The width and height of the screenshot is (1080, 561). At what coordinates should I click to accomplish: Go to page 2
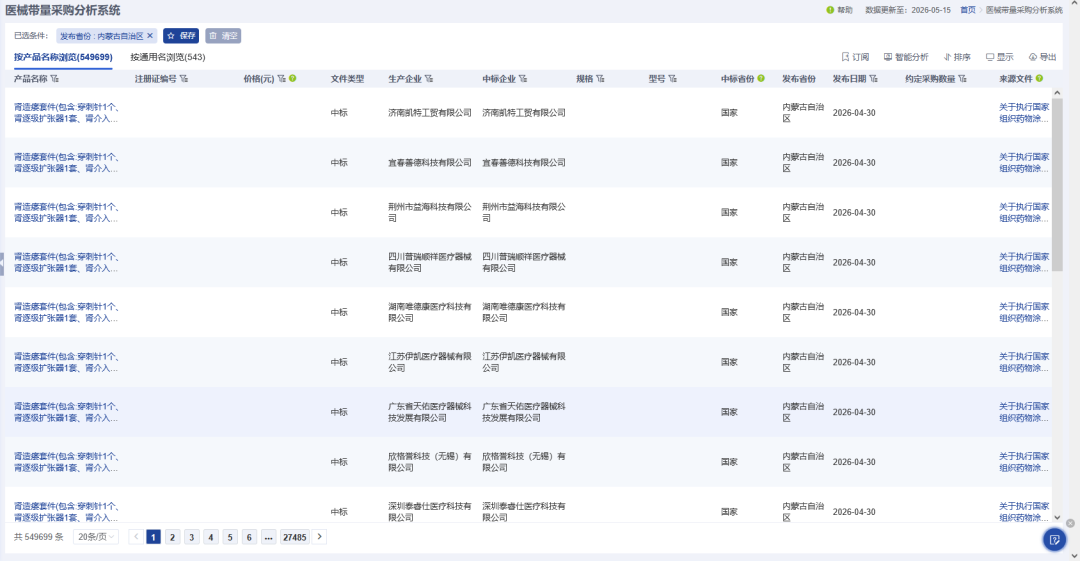pos(173,537)
